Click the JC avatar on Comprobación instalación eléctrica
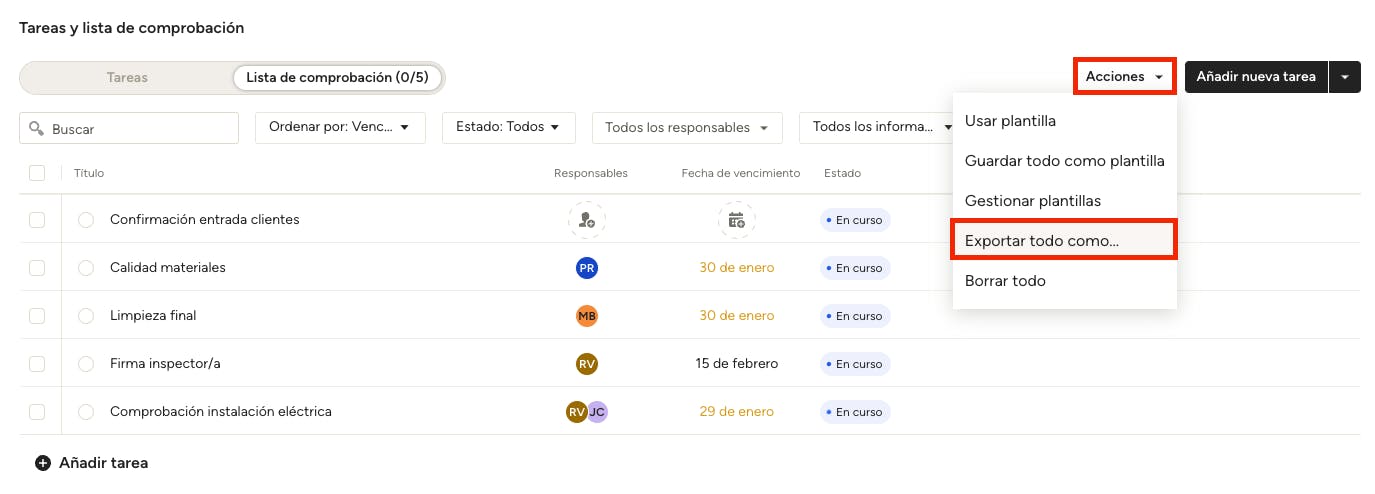The height and width of the screenshot is (494, 1375). point(597,412)
